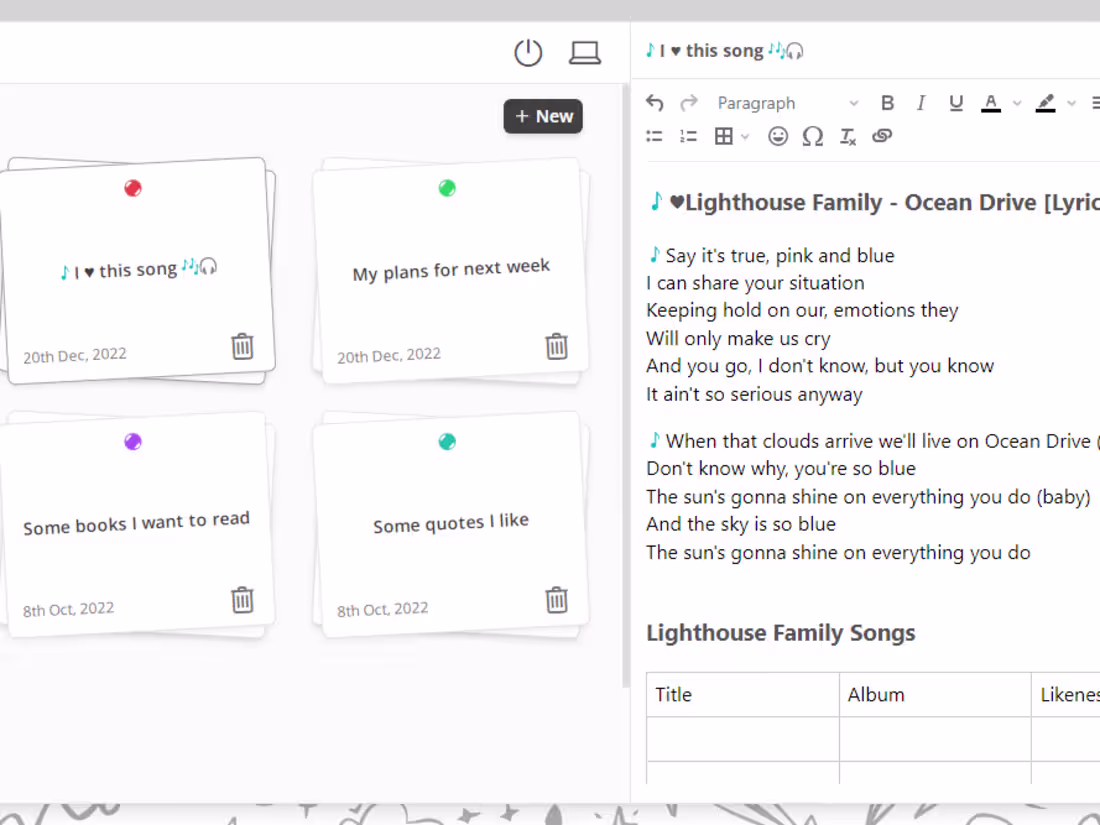Click the laptop display icon
This screenshot has width=1100, height=825.
coord(584,53)
